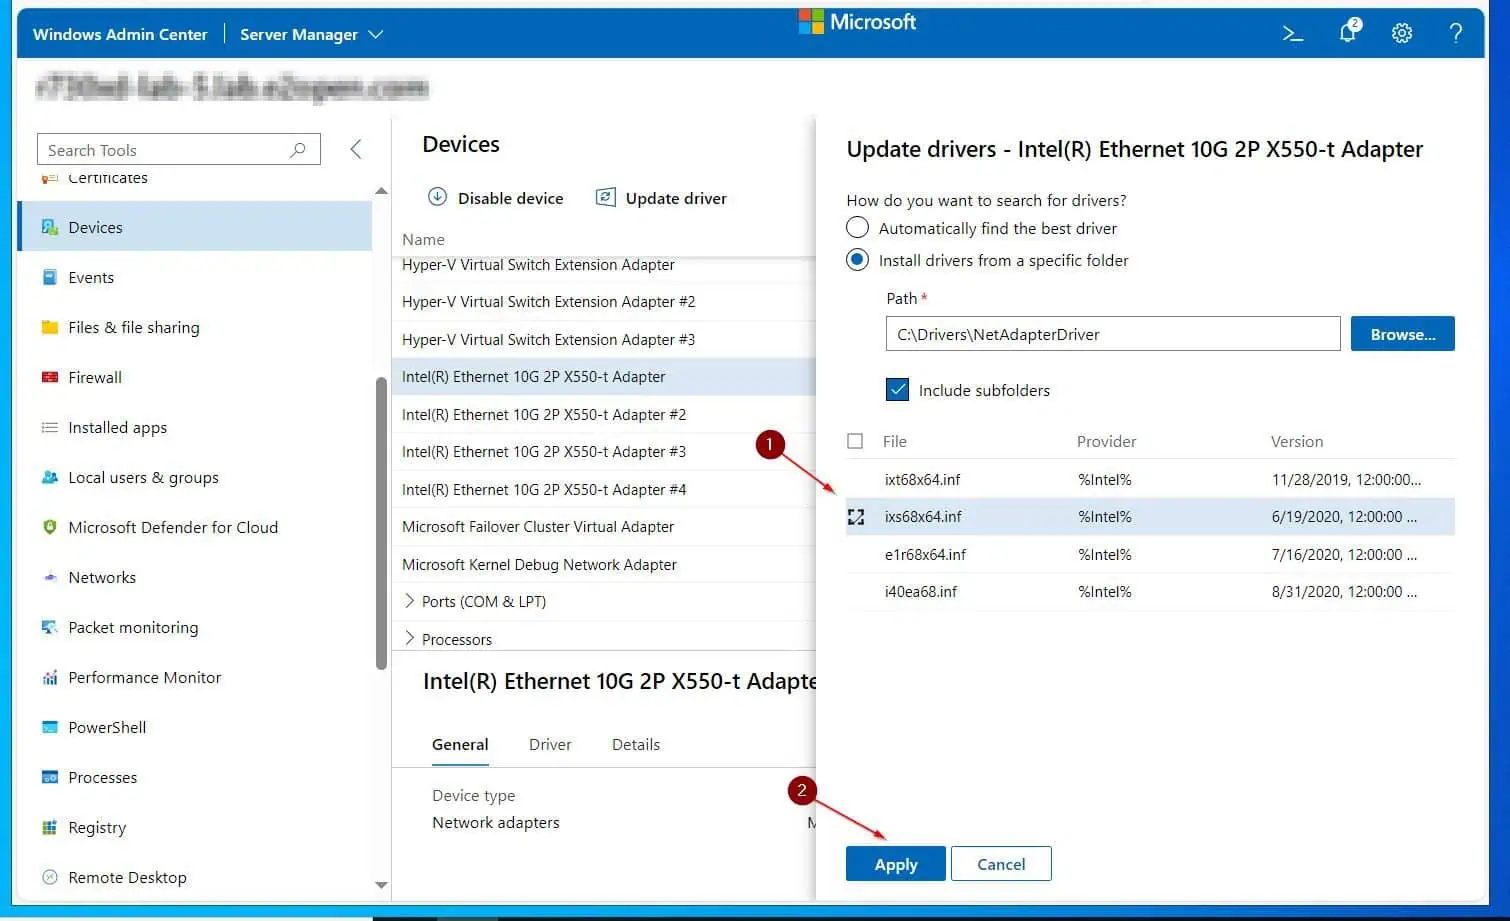The height and width of the screenshot is (921, 1510).
Task: Select Microsoft Failover Cluster Virtual Adapter
Action: [x=604, y=527]
